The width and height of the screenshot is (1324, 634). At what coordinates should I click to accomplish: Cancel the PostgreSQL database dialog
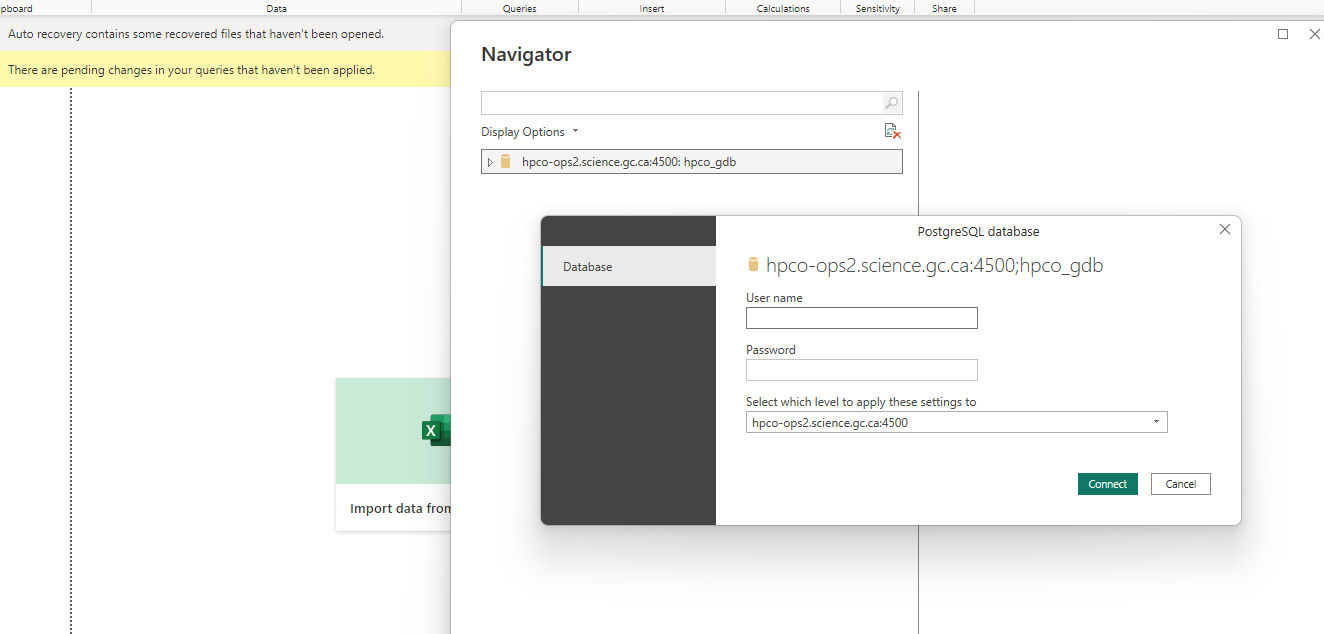click(x=1180, y=484)
